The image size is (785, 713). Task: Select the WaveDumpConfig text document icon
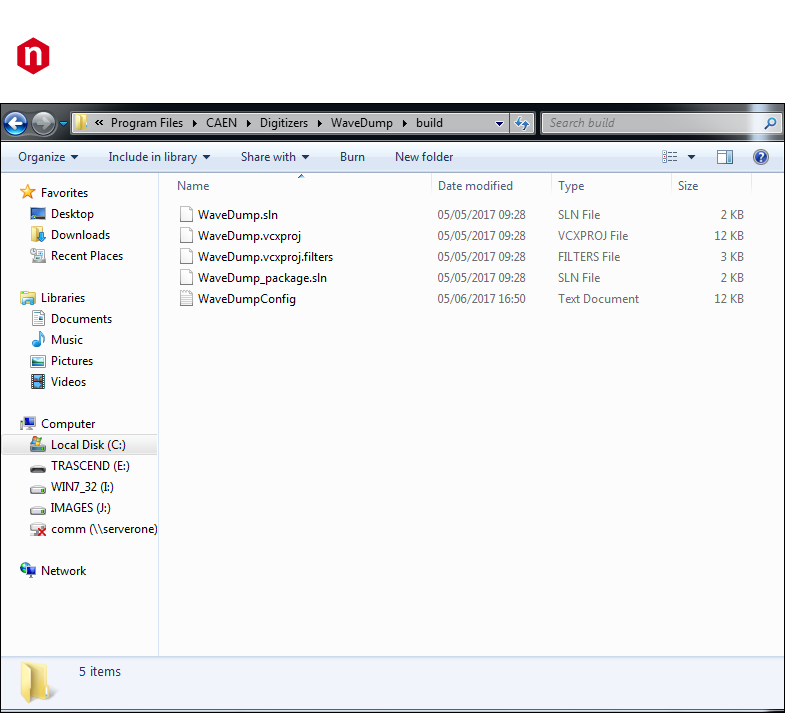(x=186, y=298)
